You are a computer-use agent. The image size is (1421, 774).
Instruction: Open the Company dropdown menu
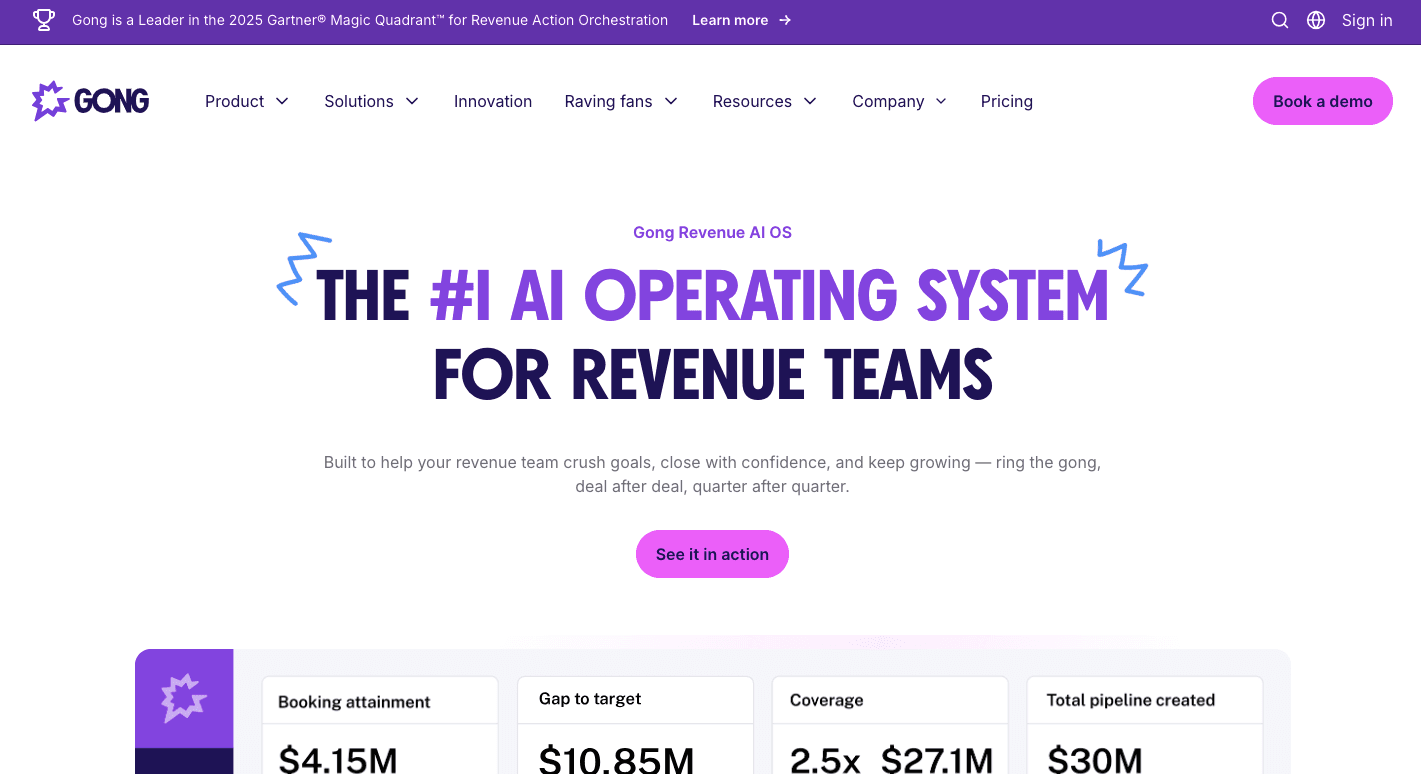pos(899,101)
